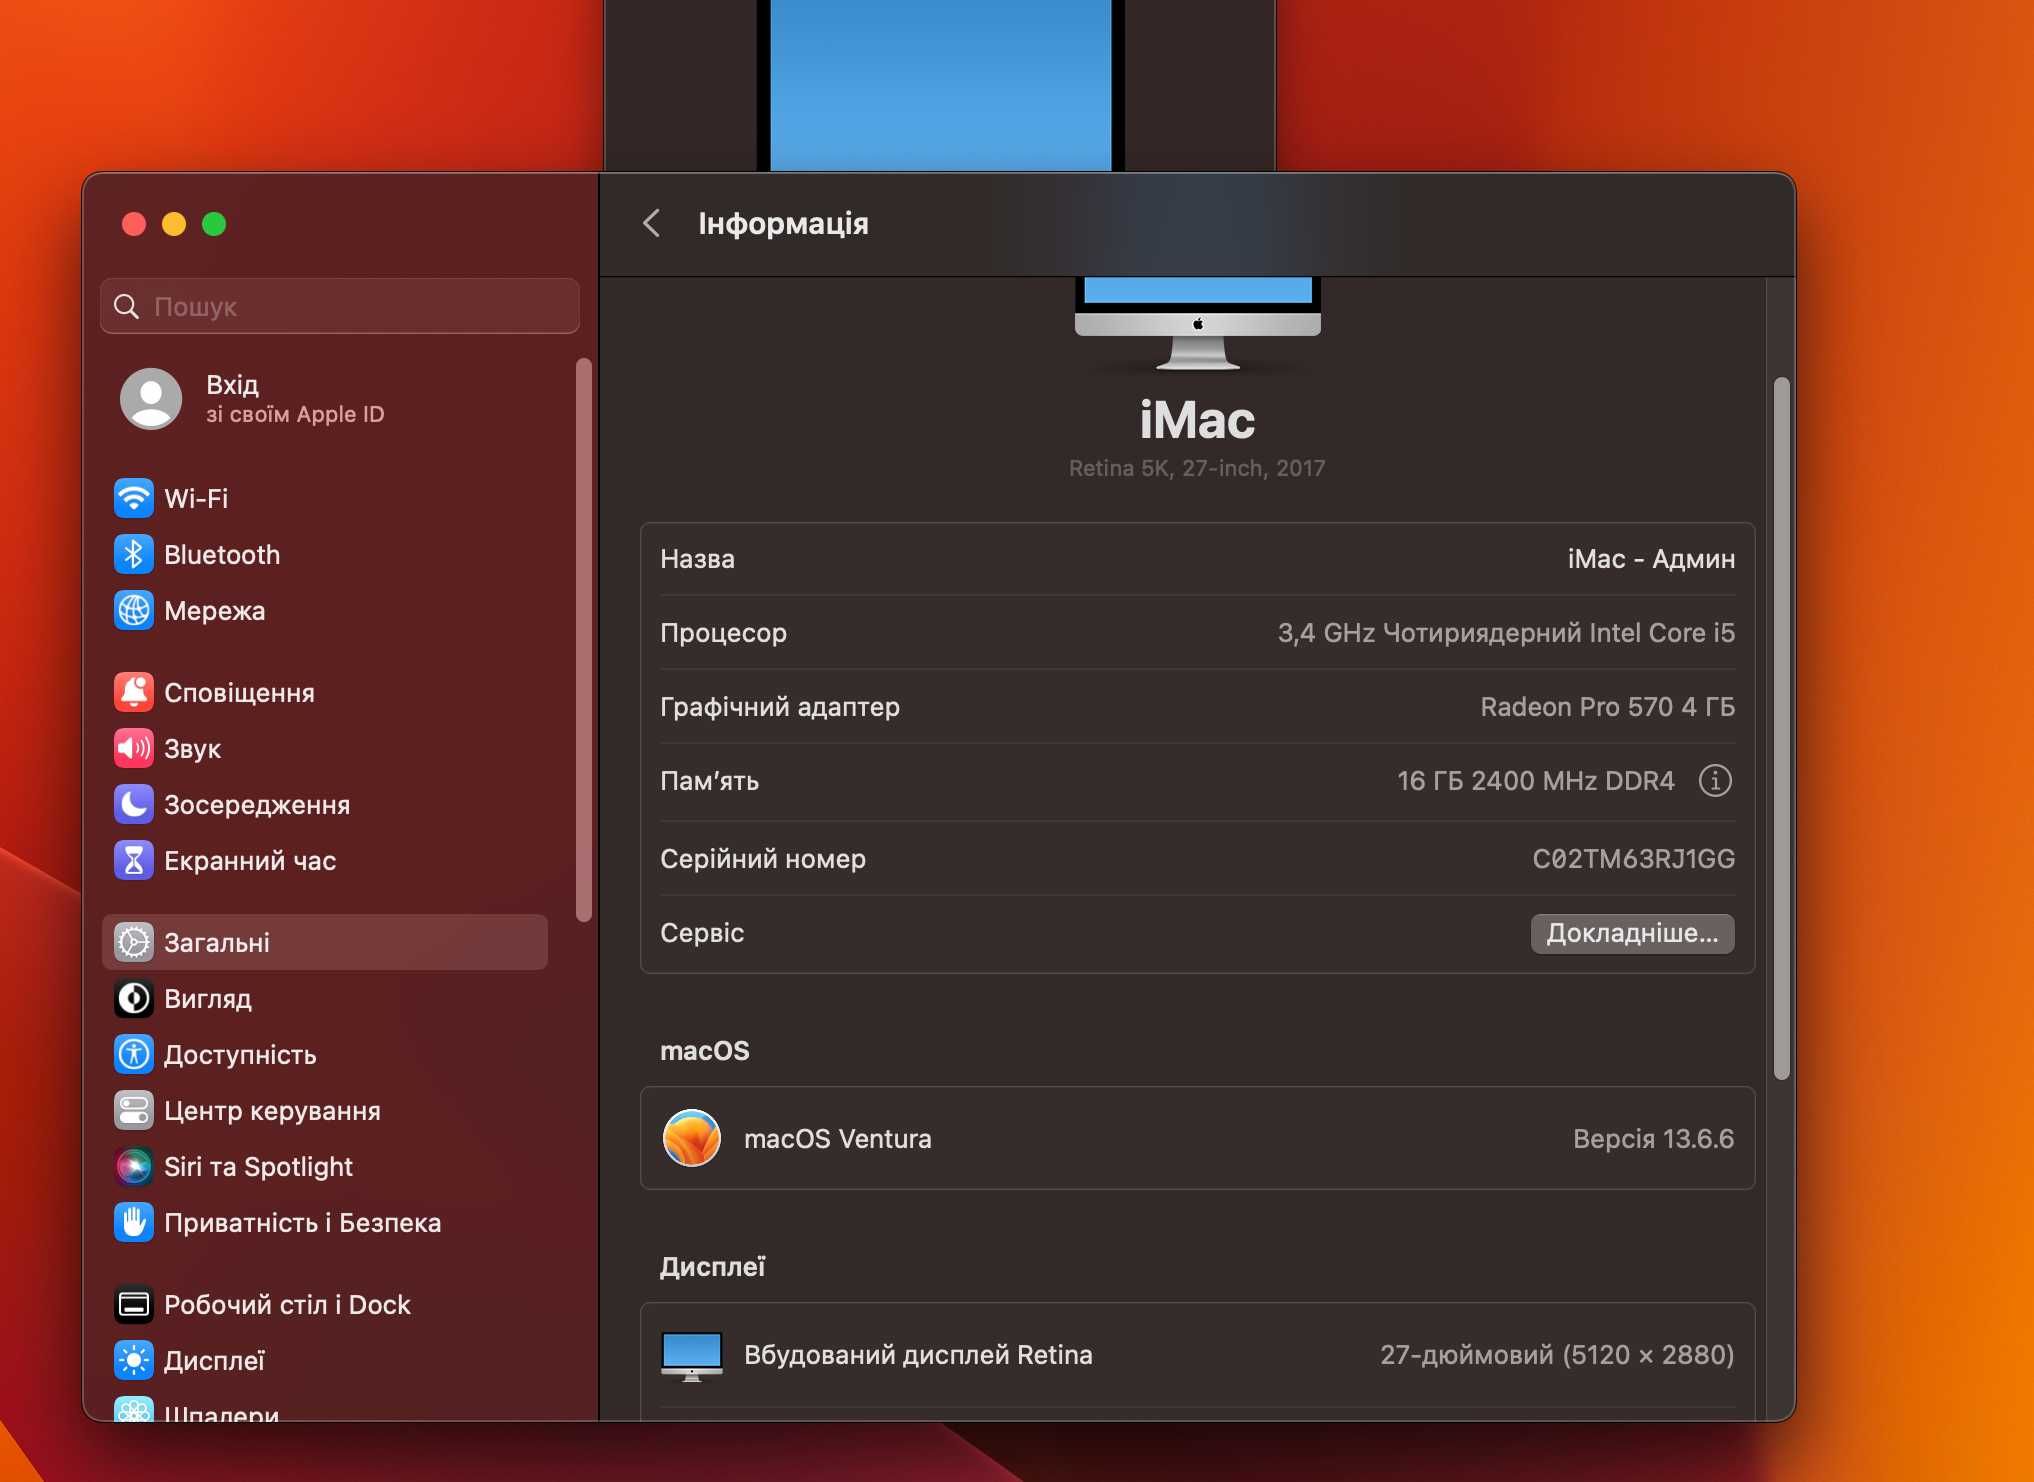Open Сповіщення notifications icon

tap(133, 692)
